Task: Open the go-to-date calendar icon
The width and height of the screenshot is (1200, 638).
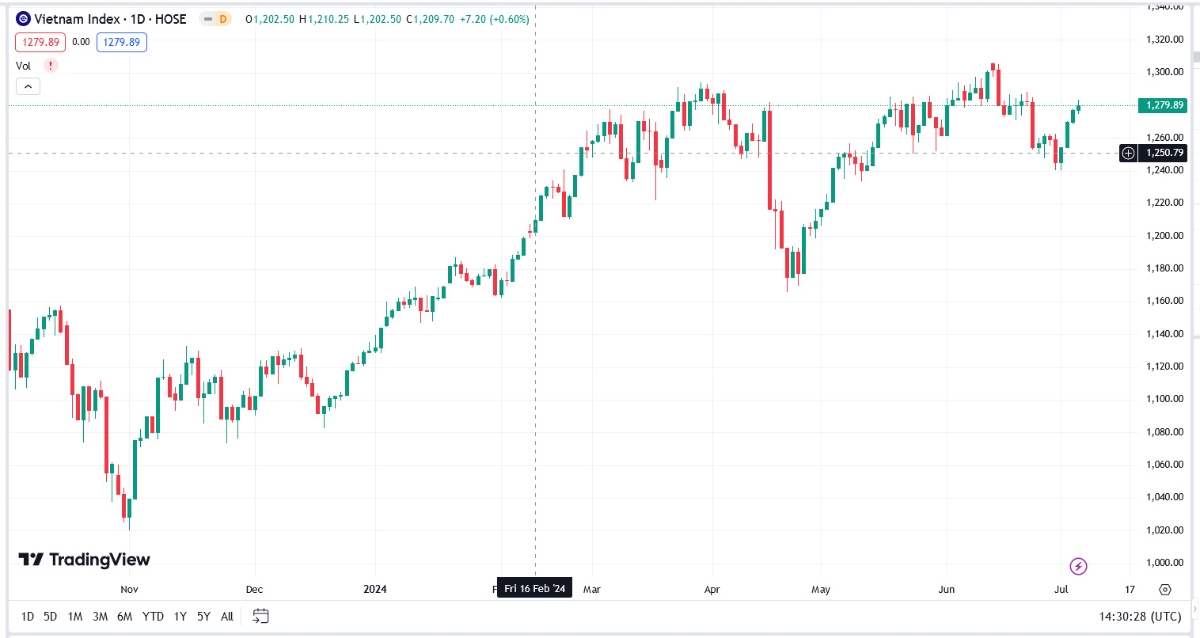Action: point(261,616)
